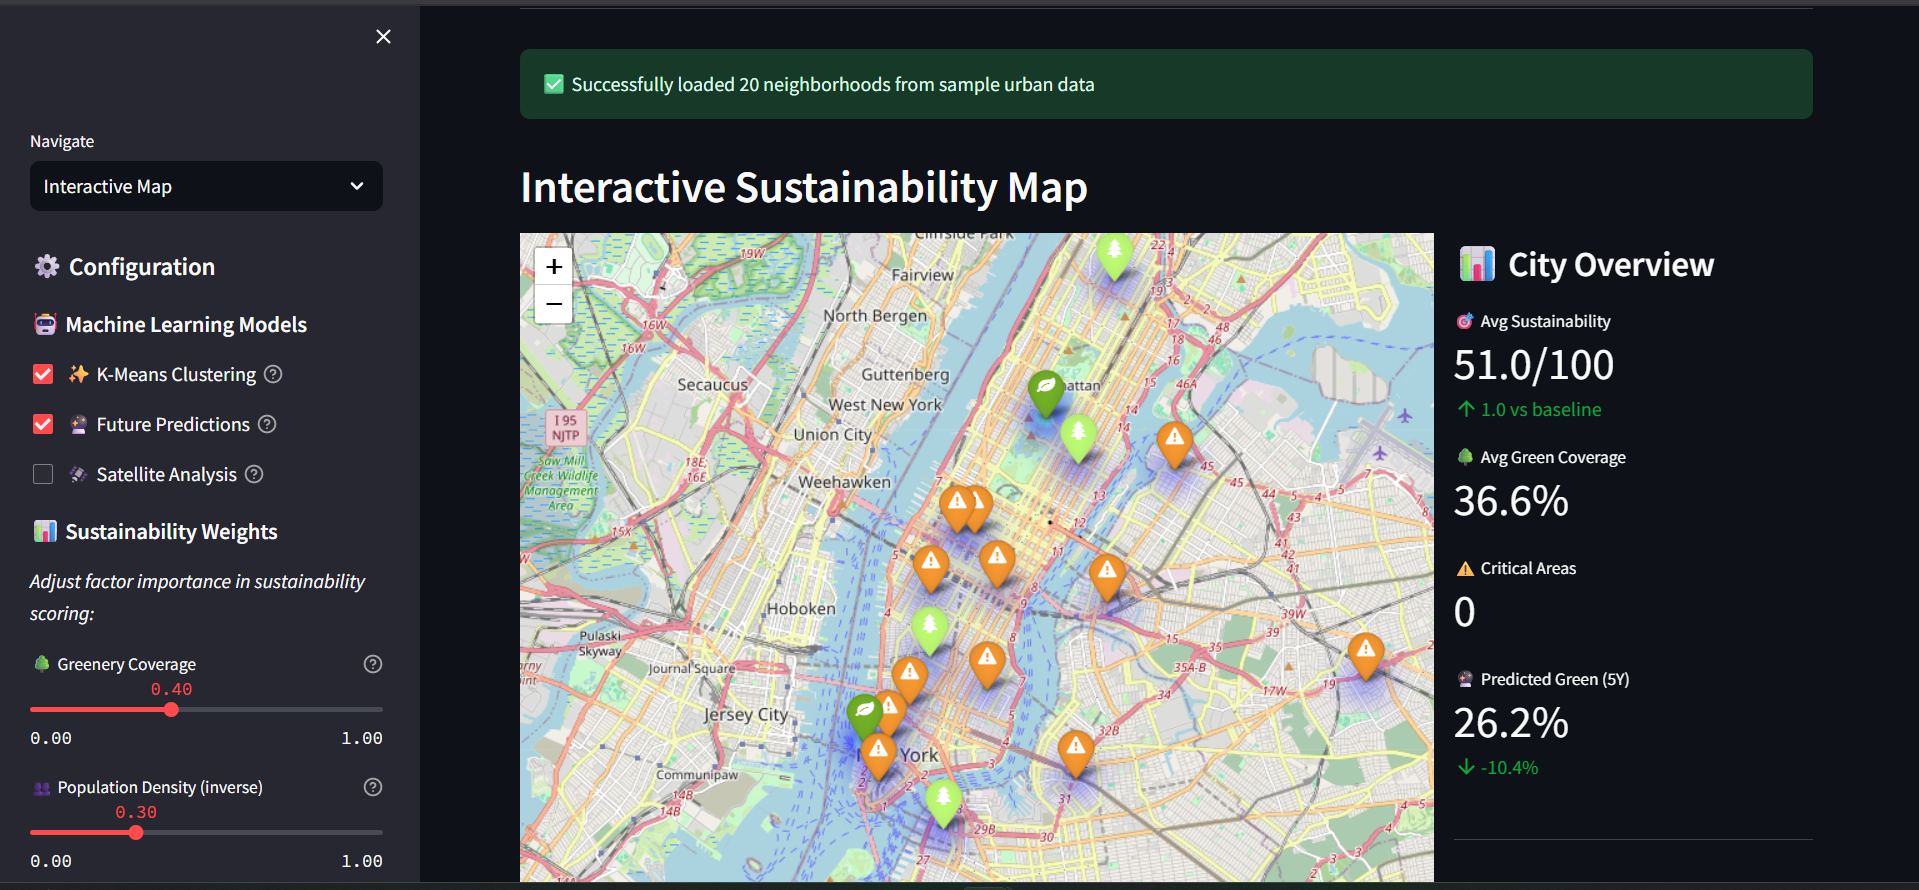Click the dark green leaf marker near Jersey City
Viewport: 1919px width, 890px height.
[x=864, y=717]
